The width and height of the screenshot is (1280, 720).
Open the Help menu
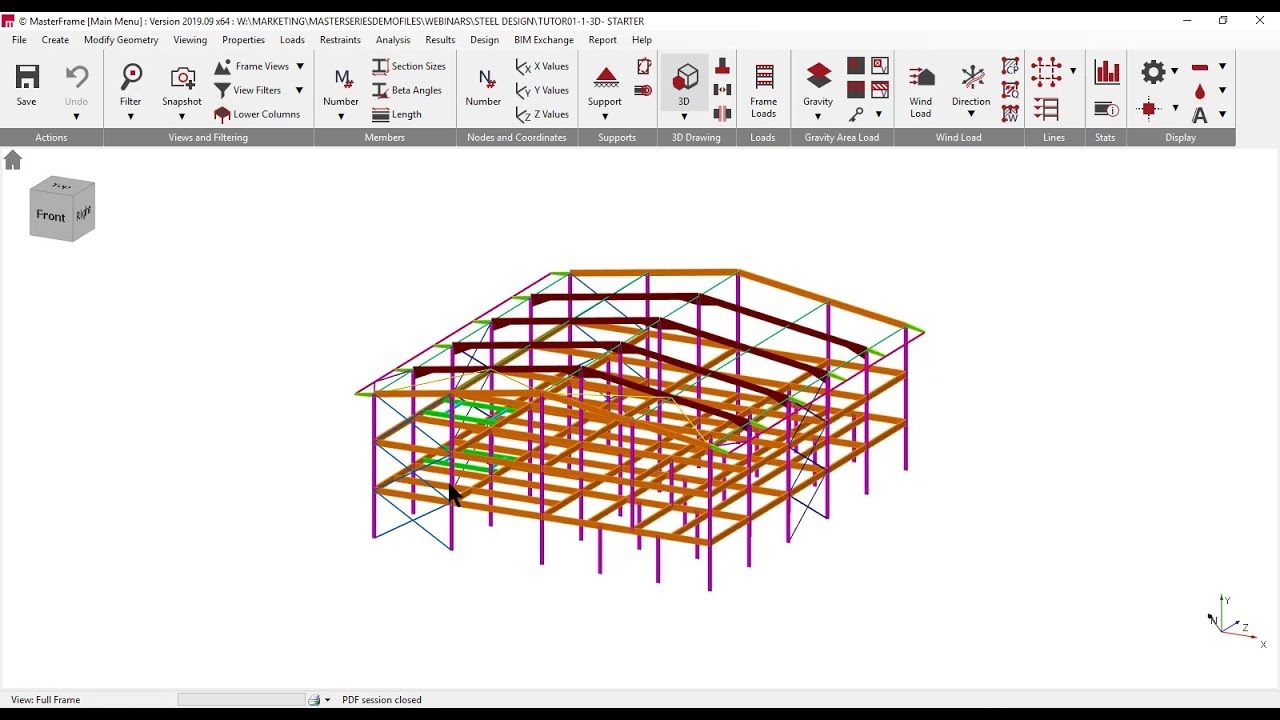pyautogui.click(x=642, y=40)
